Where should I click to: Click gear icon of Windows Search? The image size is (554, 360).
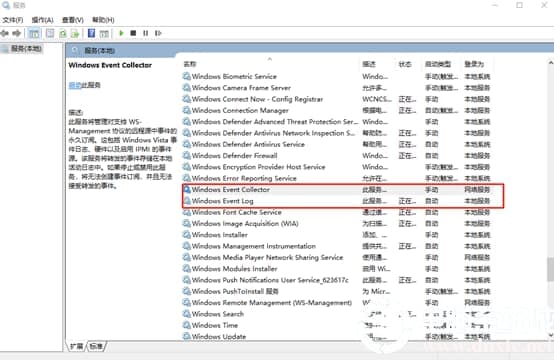click(187, 314)
